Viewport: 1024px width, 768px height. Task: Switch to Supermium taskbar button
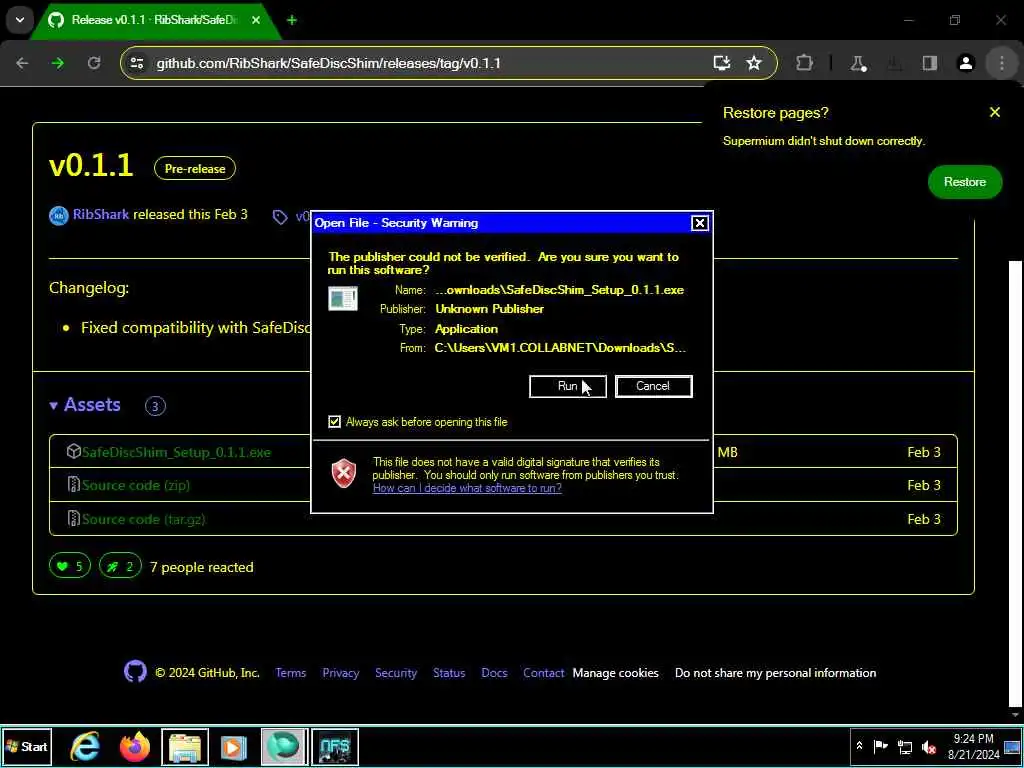[x=283, y=746]
